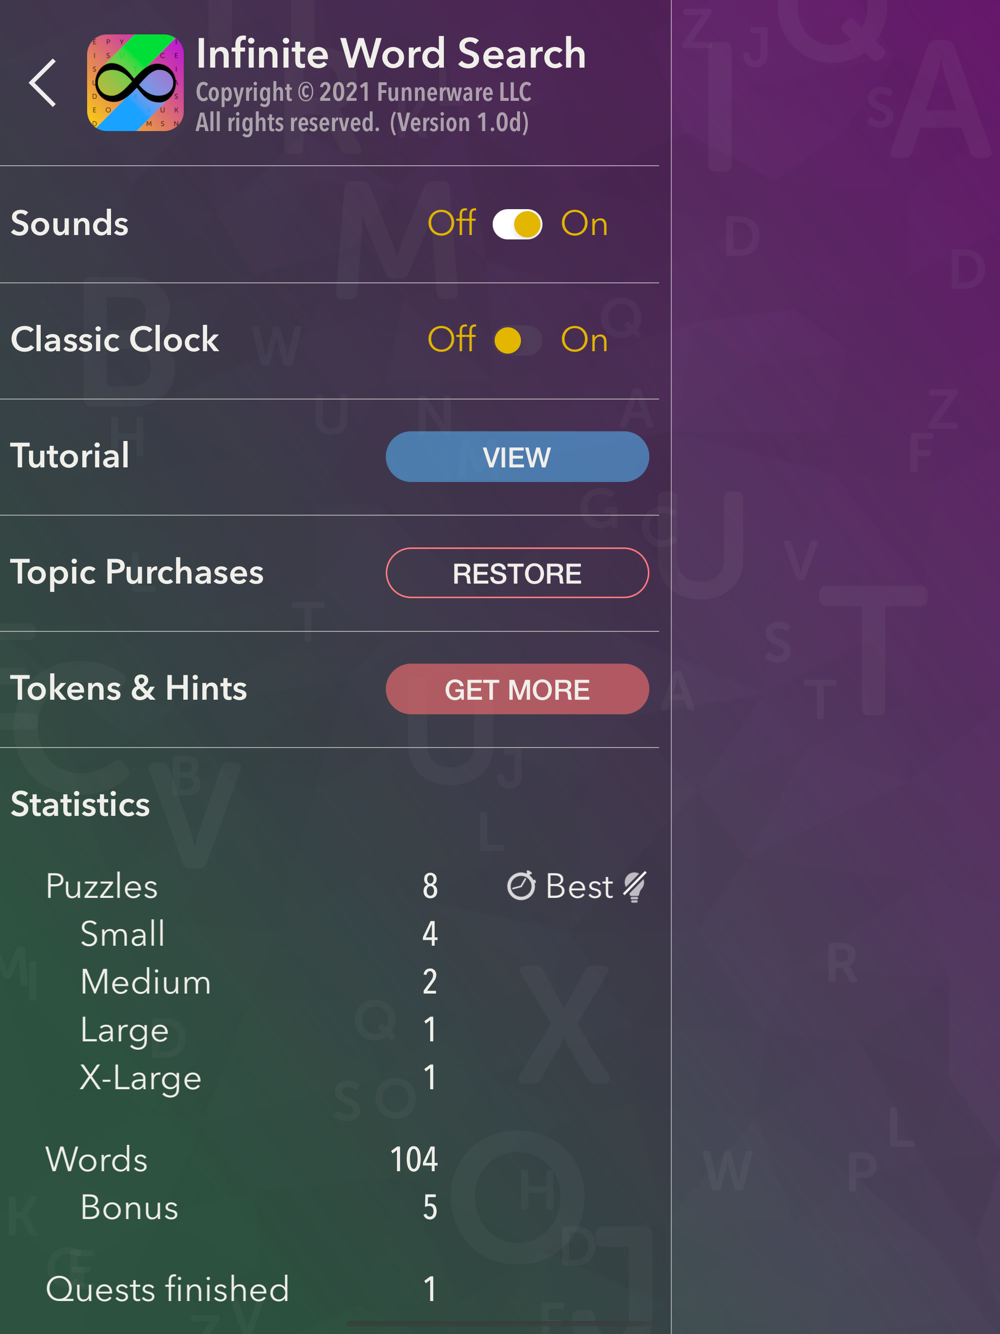1000x1334 pixels.
Task: Select Off label for Sounds
Action: (x=451, y=223)
